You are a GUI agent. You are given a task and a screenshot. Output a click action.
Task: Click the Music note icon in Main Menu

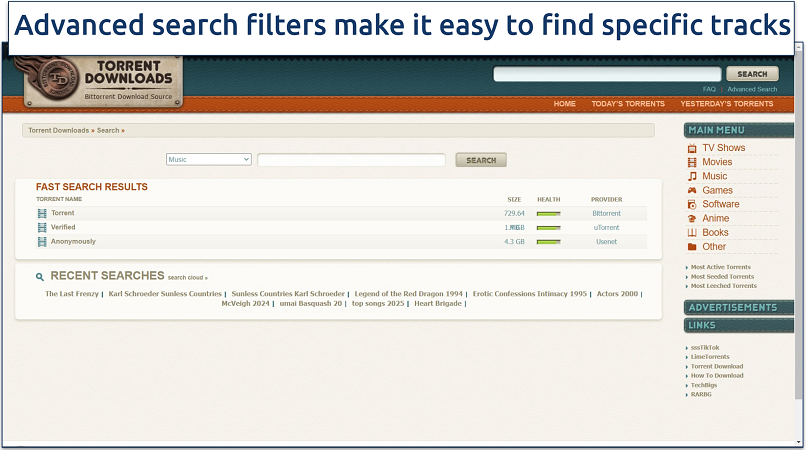[692, 176]
